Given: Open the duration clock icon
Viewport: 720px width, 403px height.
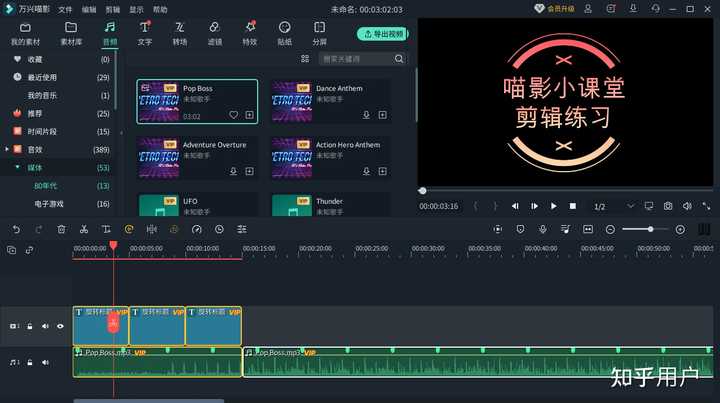Looking at the screenshot, I should pyautogui.click(x=219, y=229).
